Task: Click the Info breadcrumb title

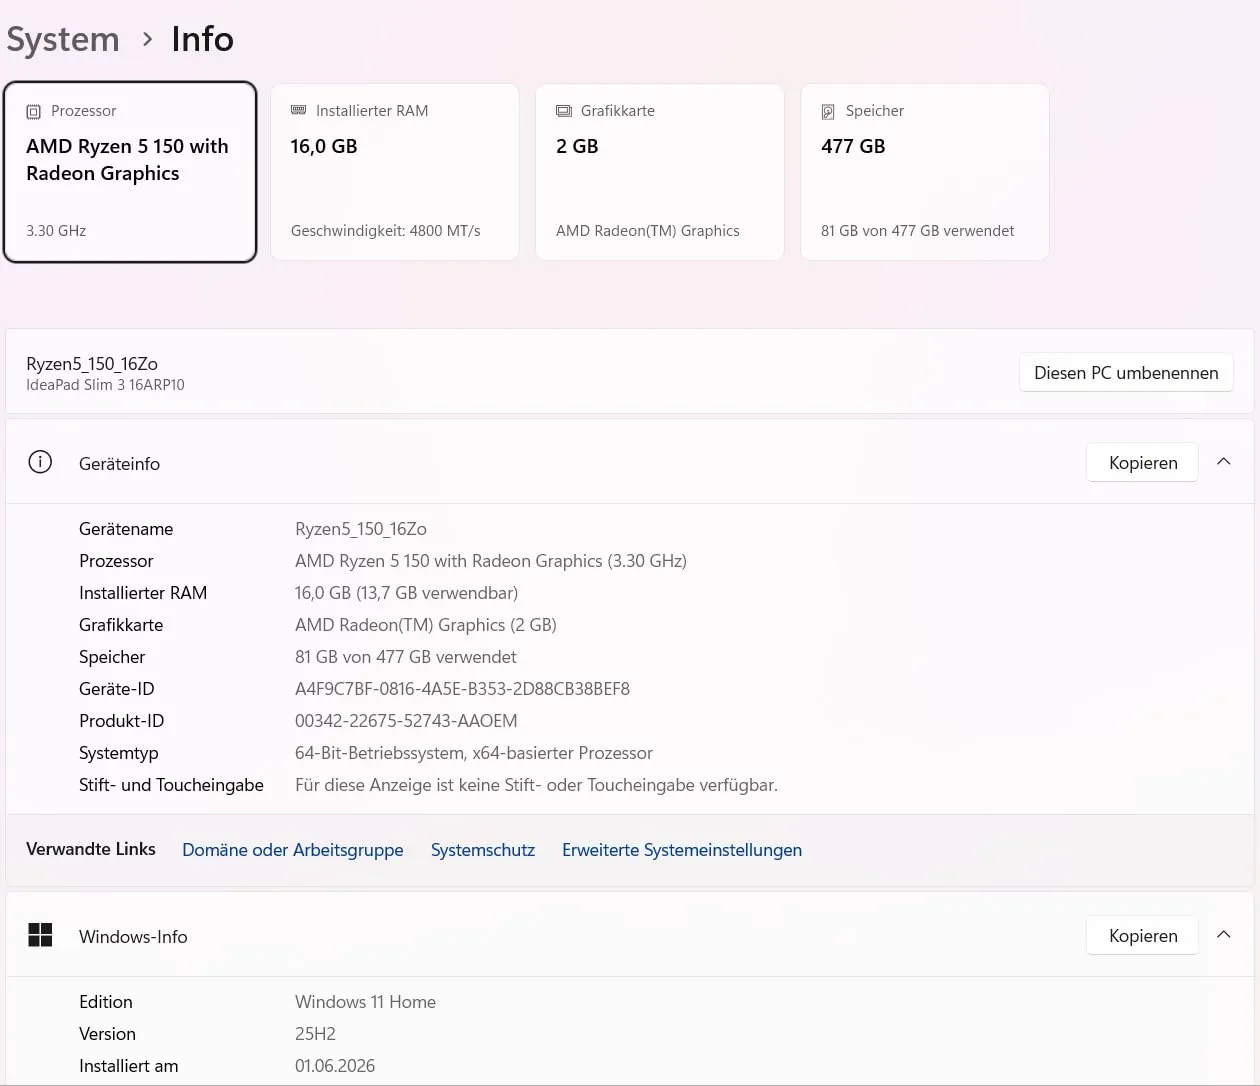Action: click(203, 39)
